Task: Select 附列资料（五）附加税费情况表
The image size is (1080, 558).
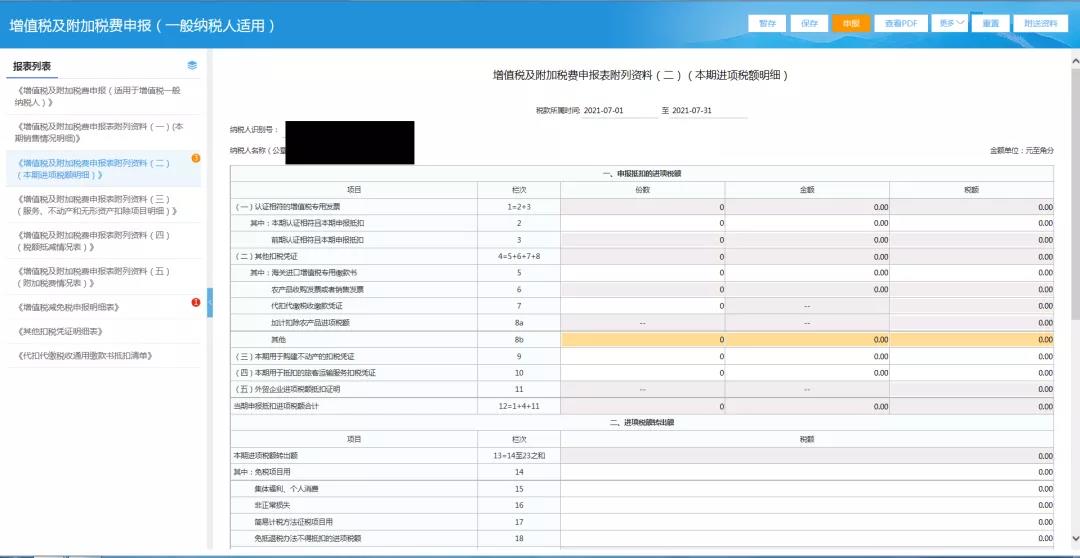Action: pos(98,277)
